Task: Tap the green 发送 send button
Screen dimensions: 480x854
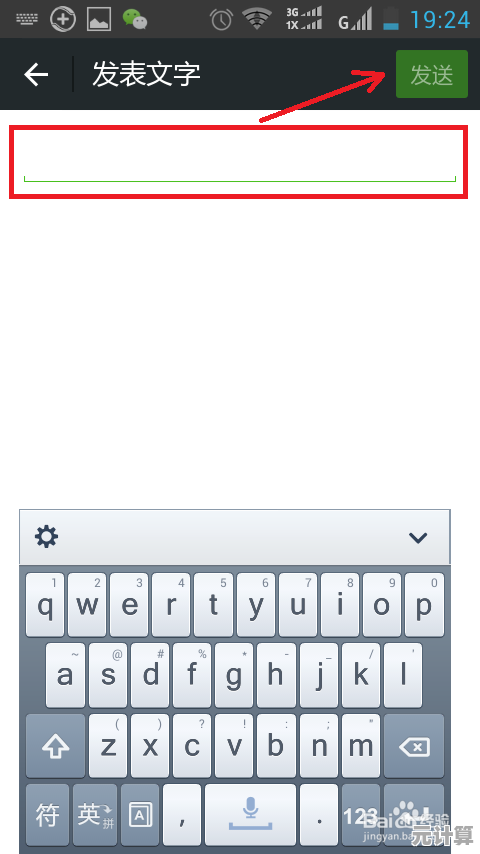Action: [x=432, y=74]
